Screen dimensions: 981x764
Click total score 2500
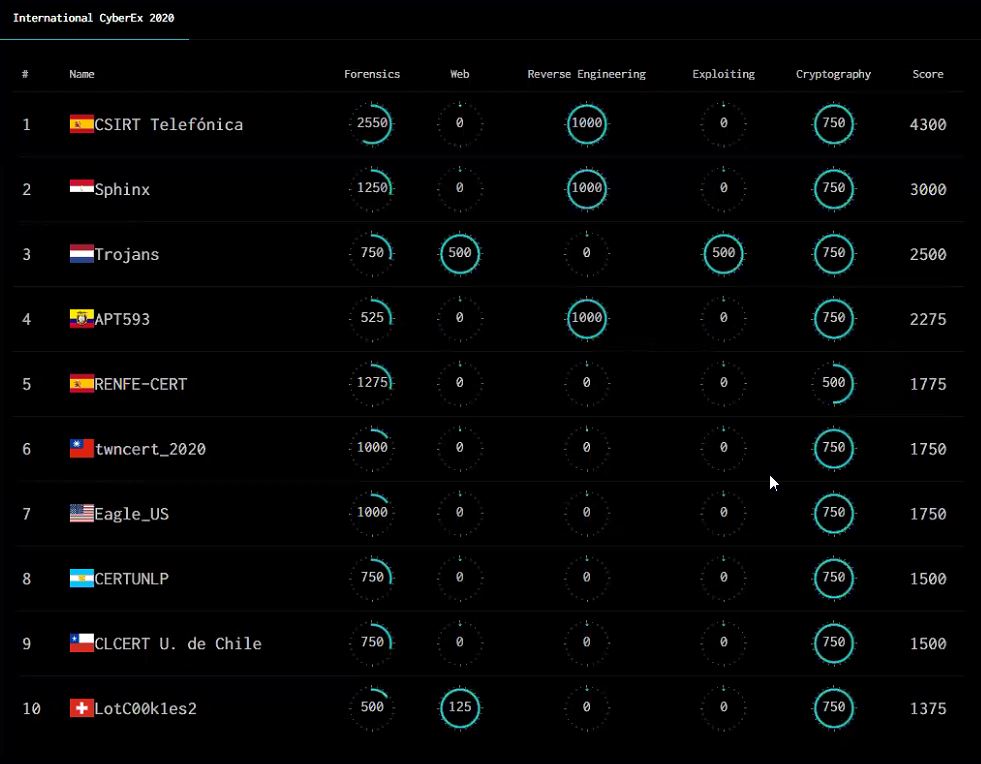928,254
